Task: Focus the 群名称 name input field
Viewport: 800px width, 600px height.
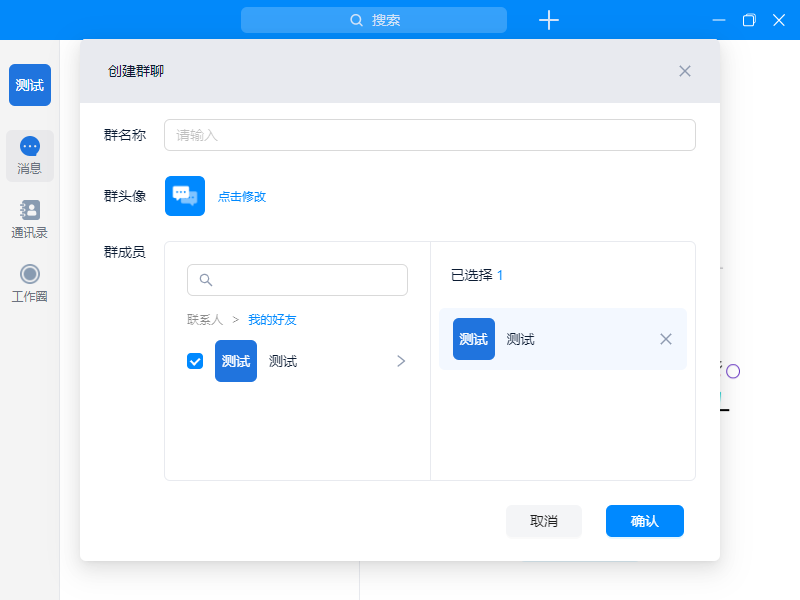Action: point(430,135)
